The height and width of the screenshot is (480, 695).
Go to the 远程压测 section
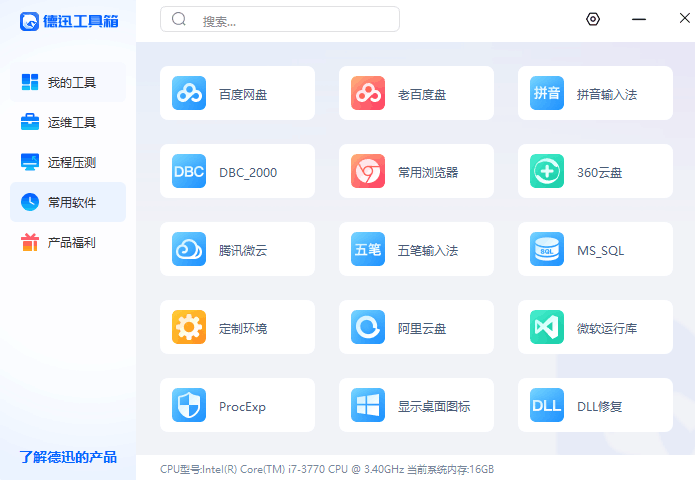tap(68, 162)
